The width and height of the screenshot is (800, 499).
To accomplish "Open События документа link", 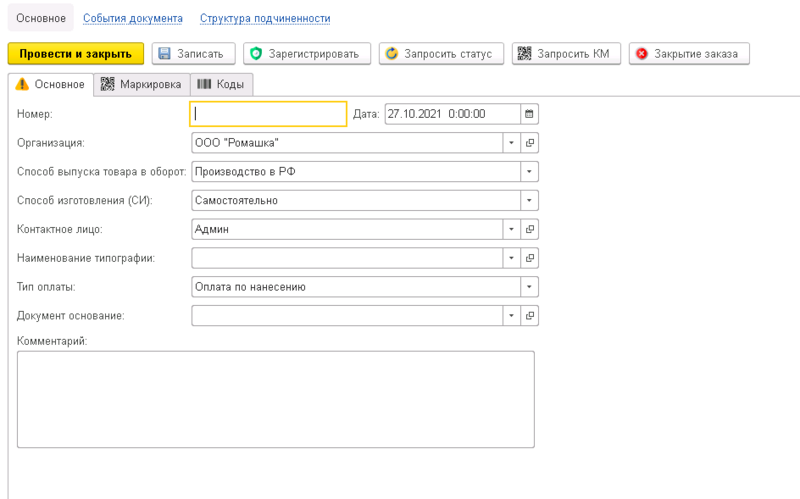I will [x=133, y=18].
